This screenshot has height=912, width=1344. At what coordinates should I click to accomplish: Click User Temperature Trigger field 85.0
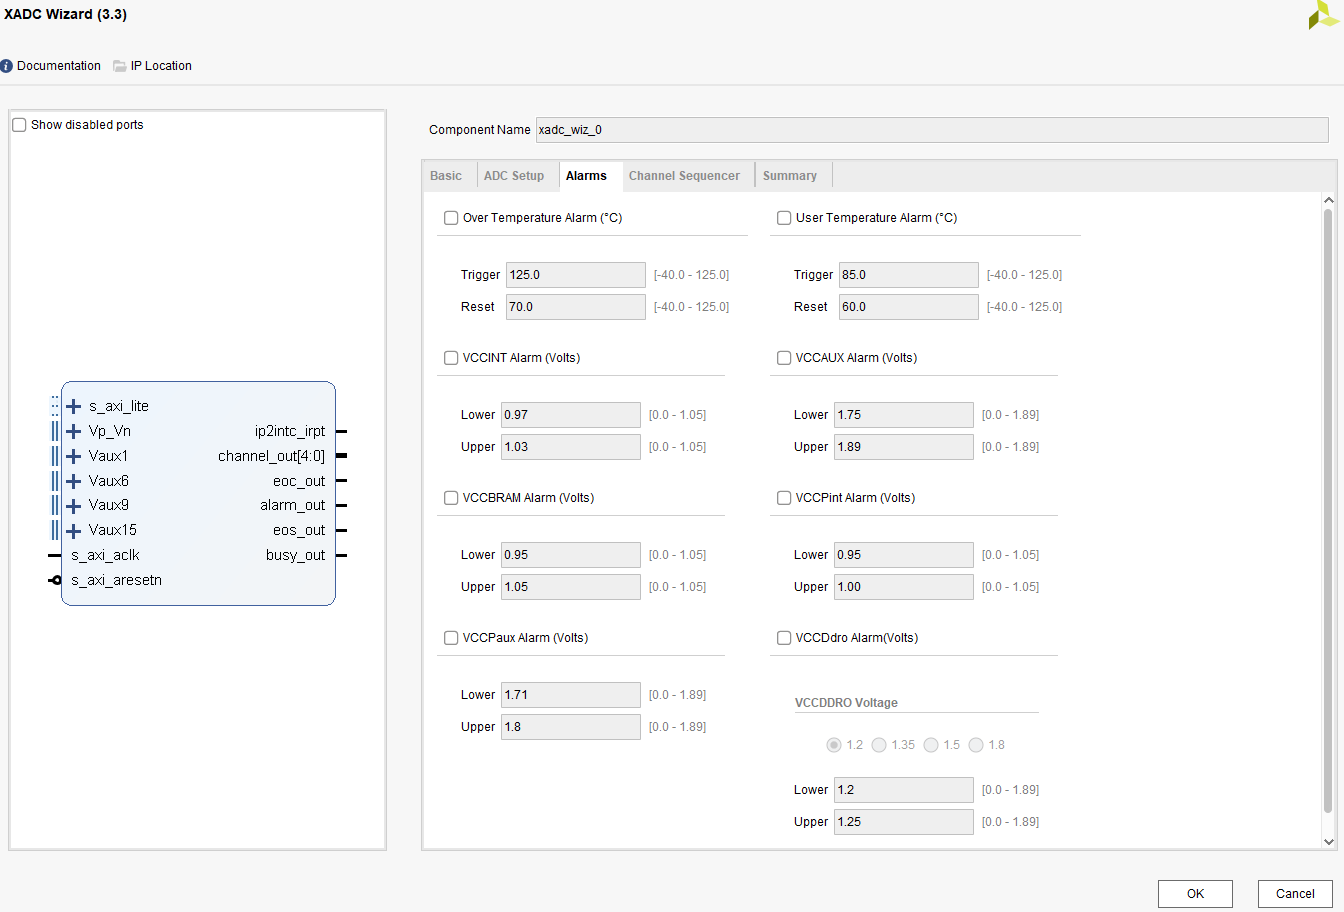tap(909, 275)
